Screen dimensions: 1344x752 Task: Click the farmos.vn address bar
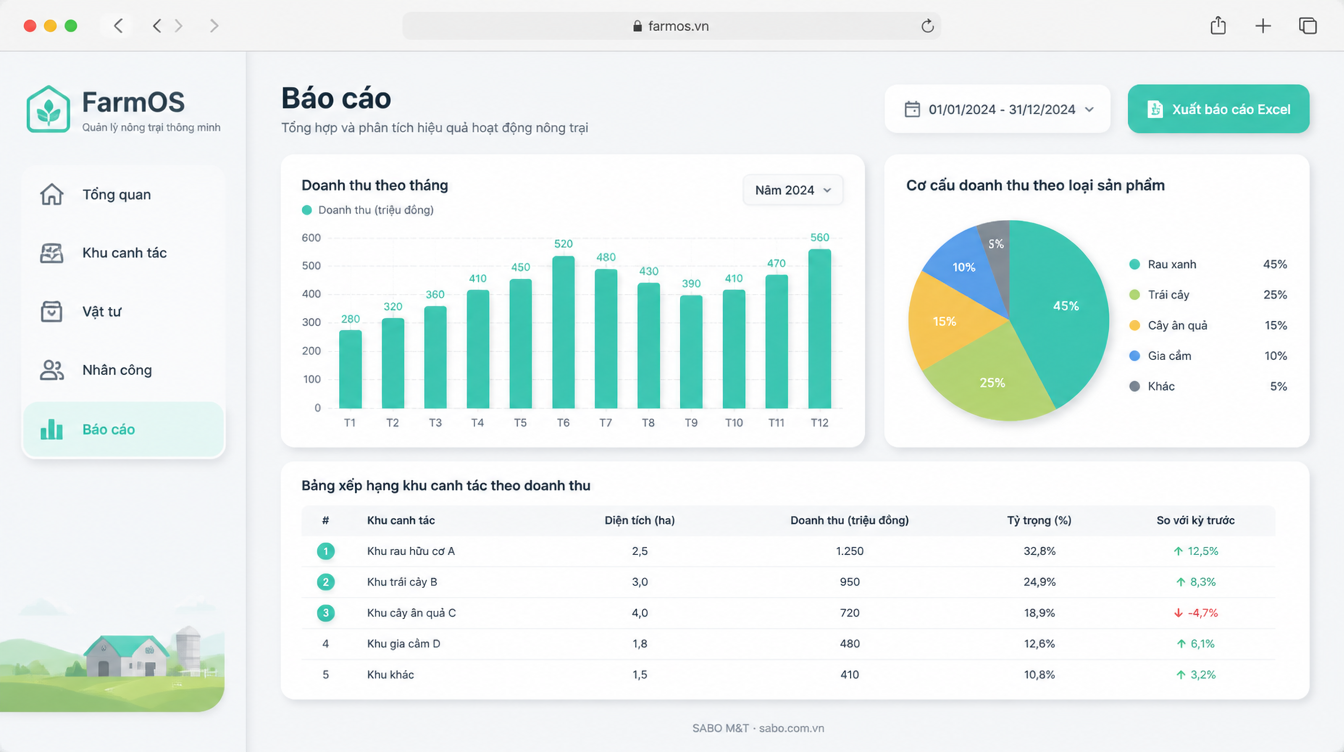(671, 26)
